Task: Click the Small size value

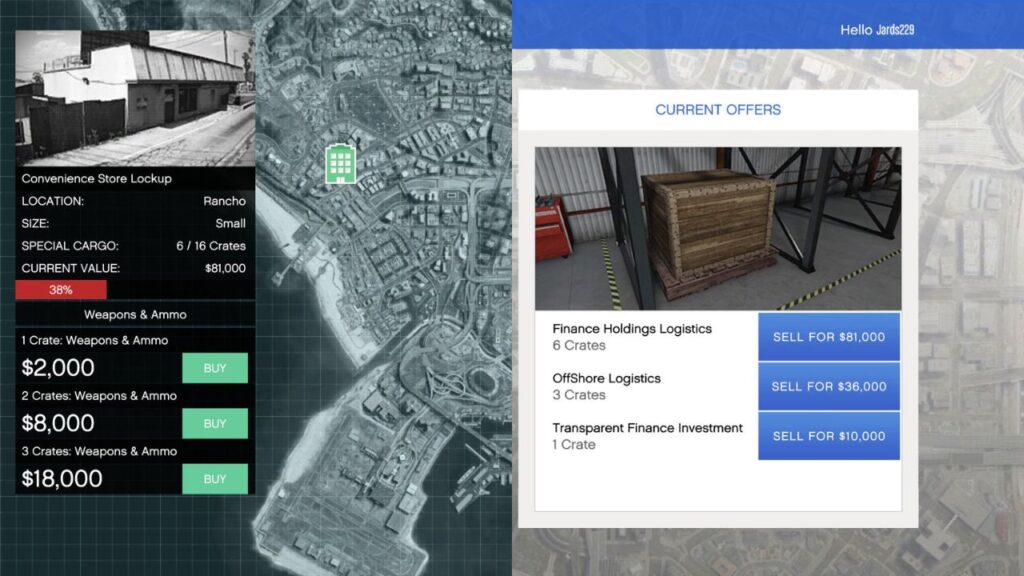Action: pos(231,223)
